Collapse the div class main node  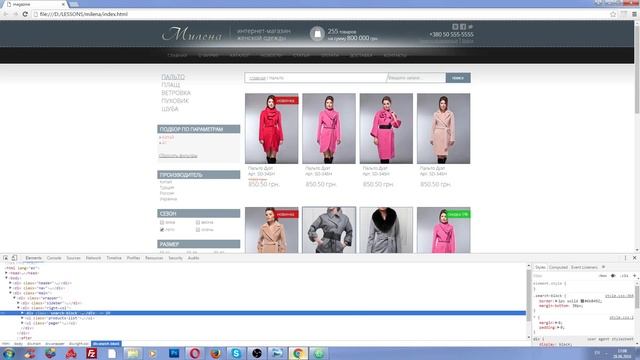click(10, 293)
